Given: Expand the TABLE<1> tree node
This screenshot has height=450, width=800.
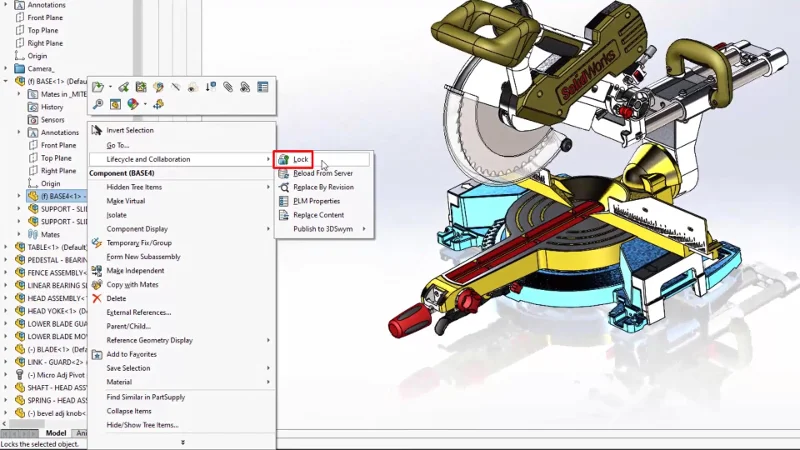Looking at the screenshot, I should (x=7, y=247).
